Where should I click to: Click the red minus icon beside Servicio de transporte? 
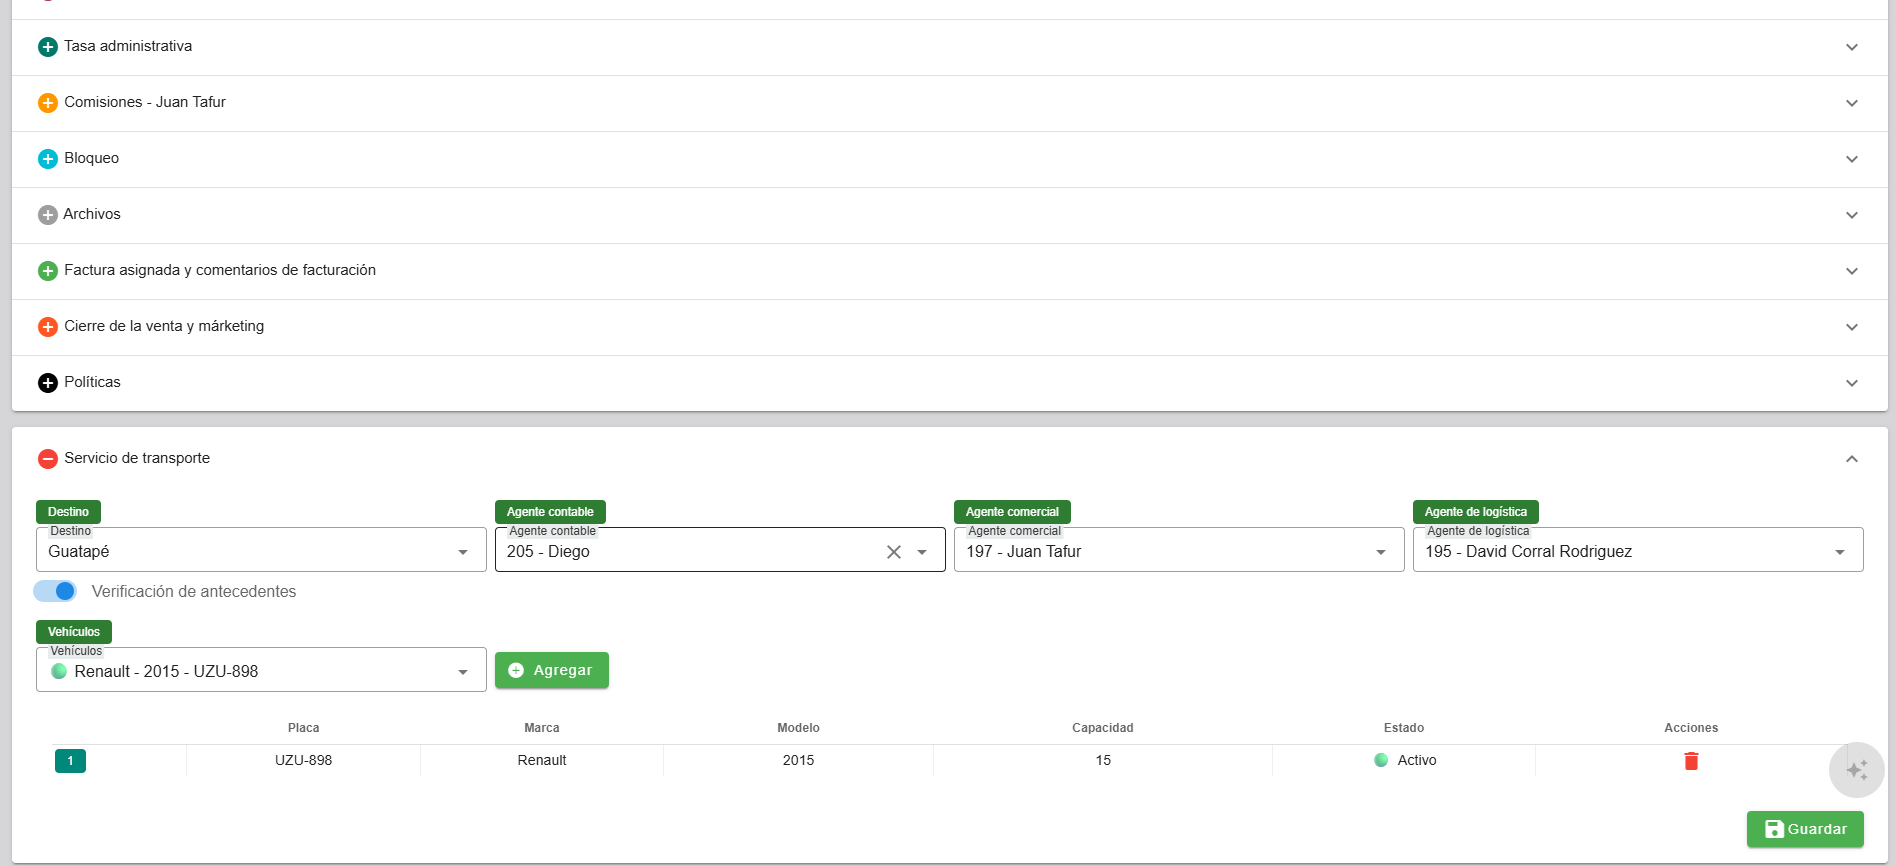click(47, 459)
